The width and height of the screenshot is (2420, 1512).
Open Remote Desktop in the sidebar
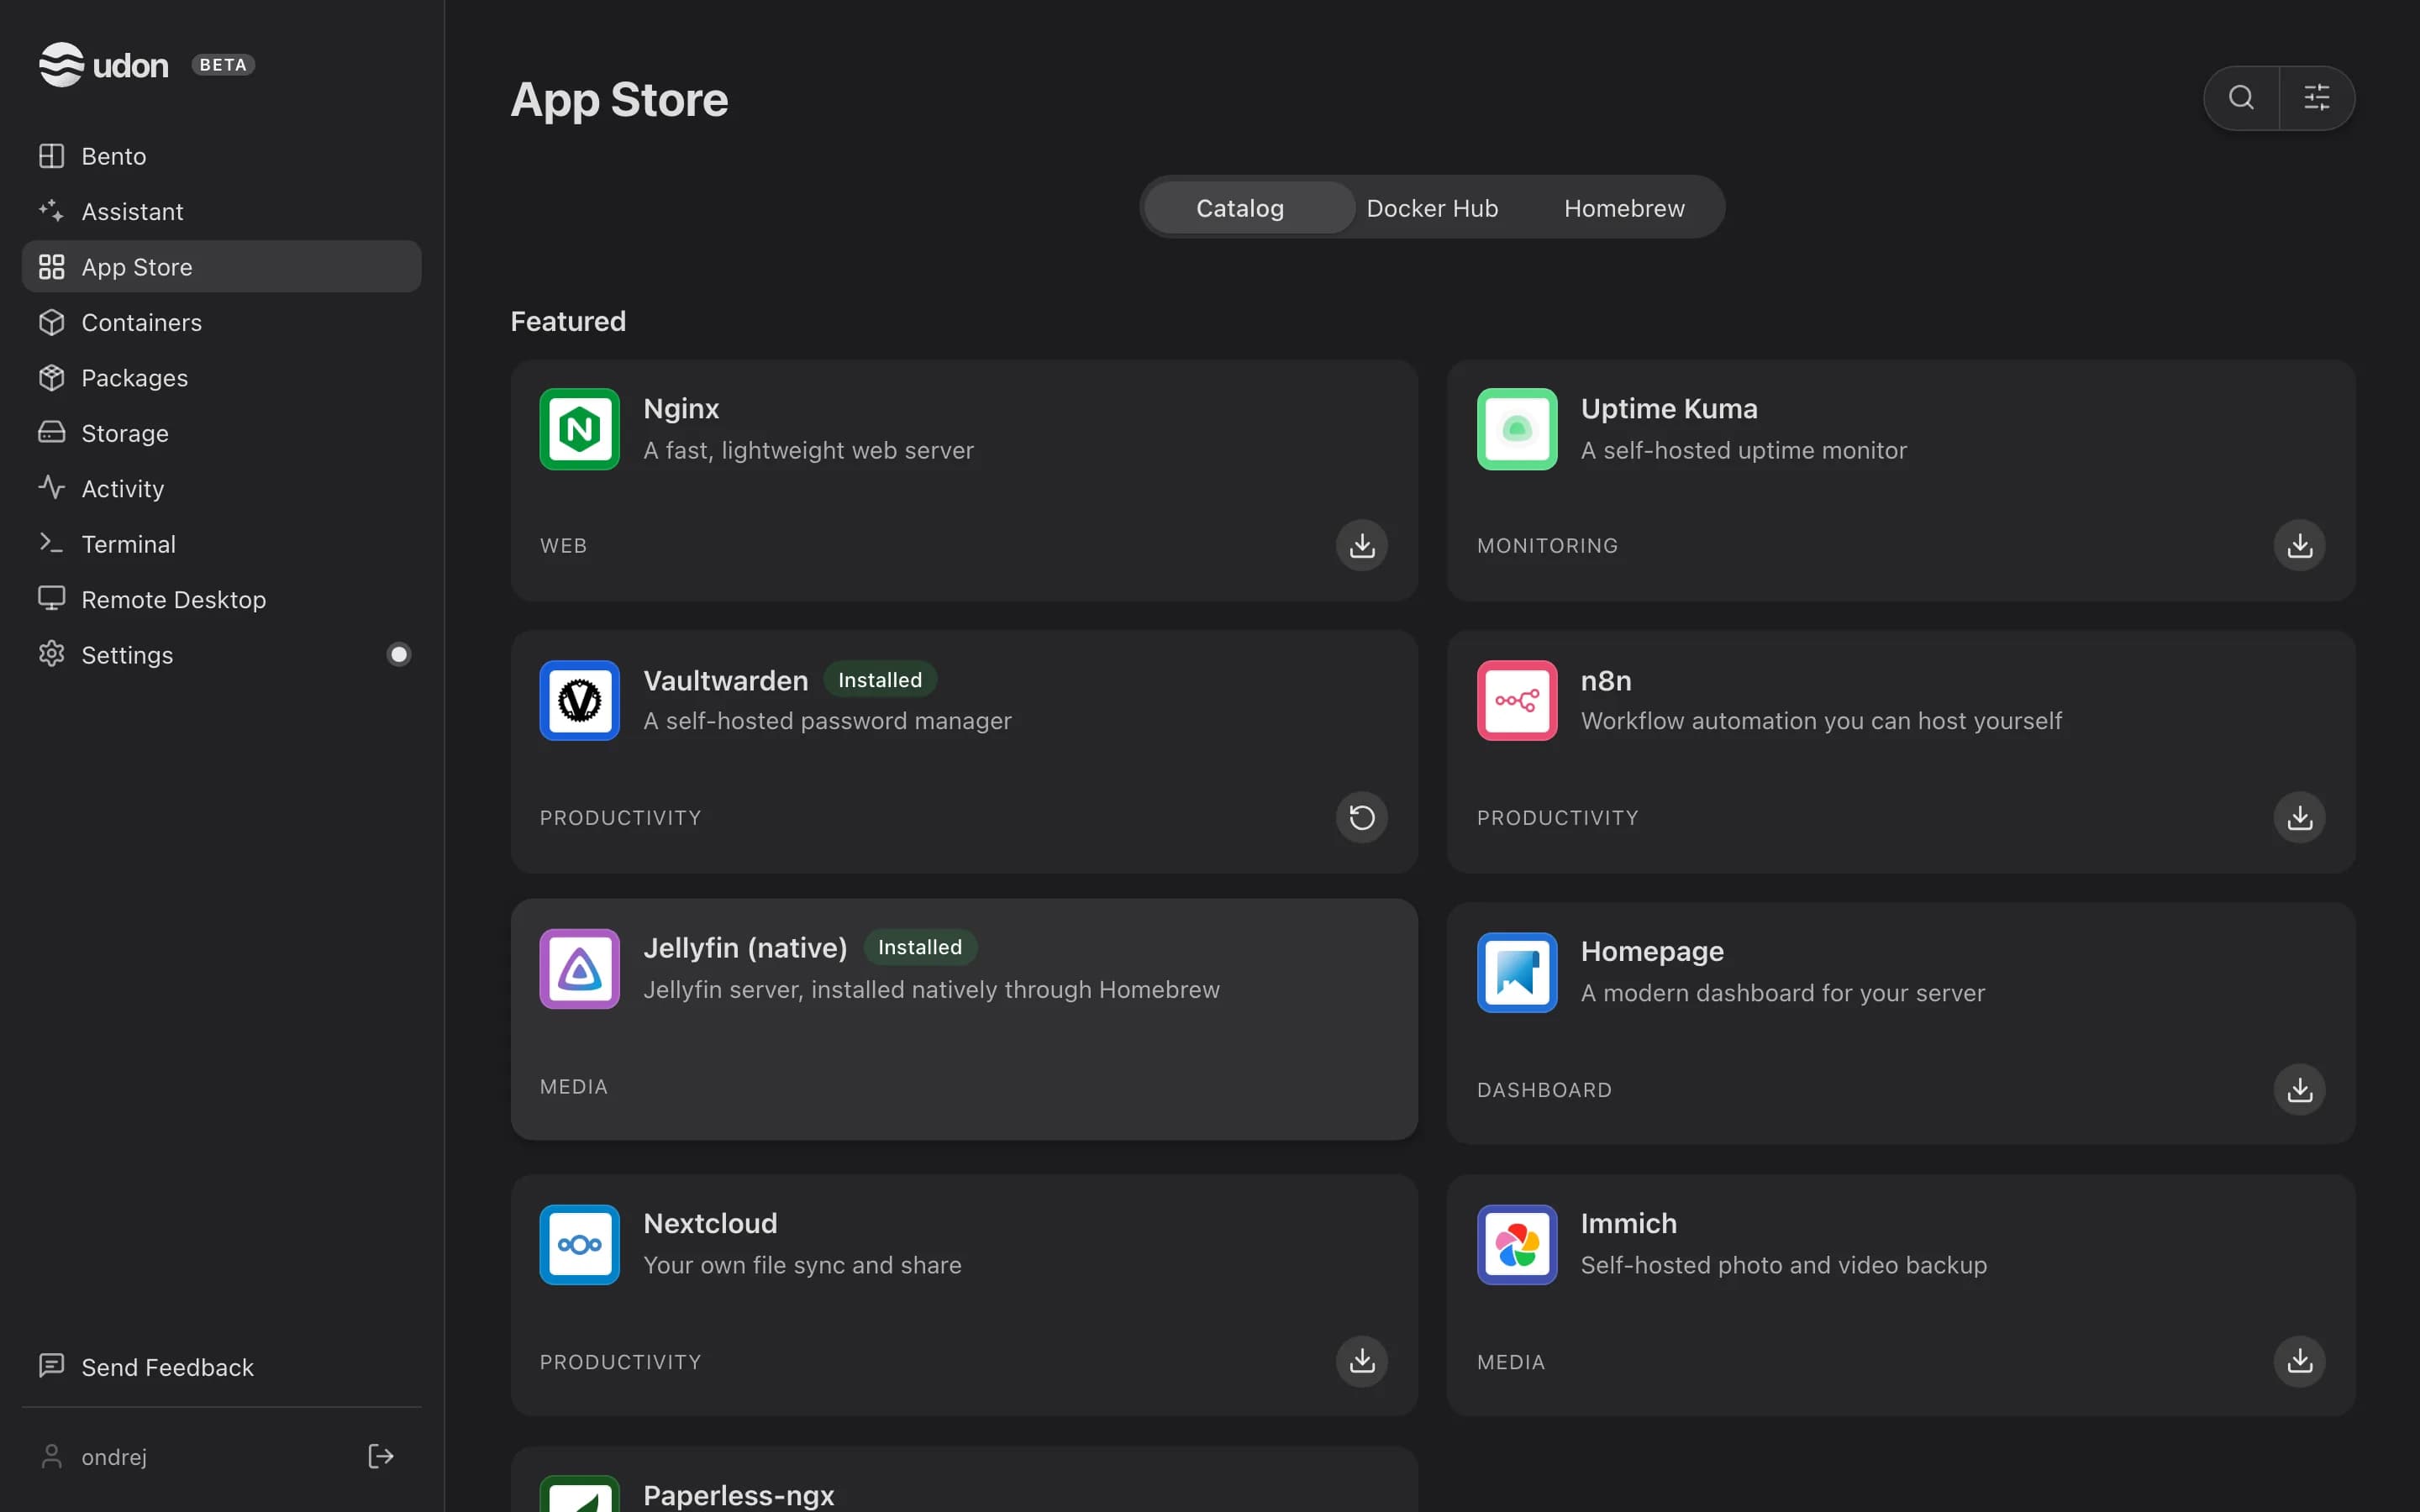pos(221,599)
